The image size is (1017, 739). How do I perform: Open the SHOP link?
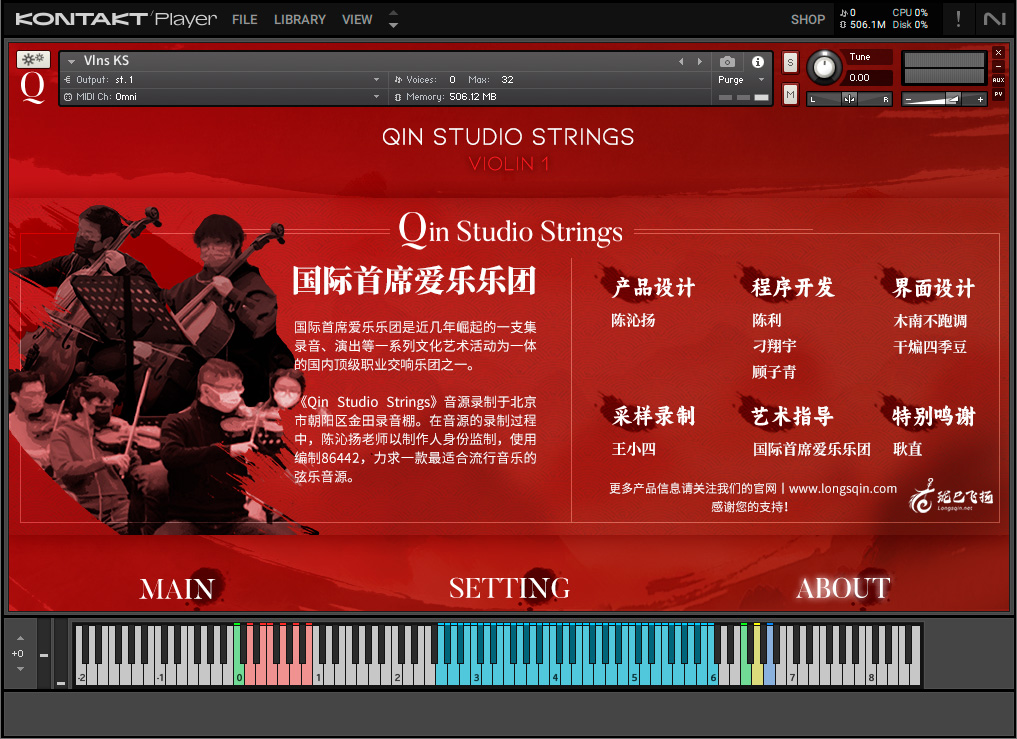click(808, 19)
